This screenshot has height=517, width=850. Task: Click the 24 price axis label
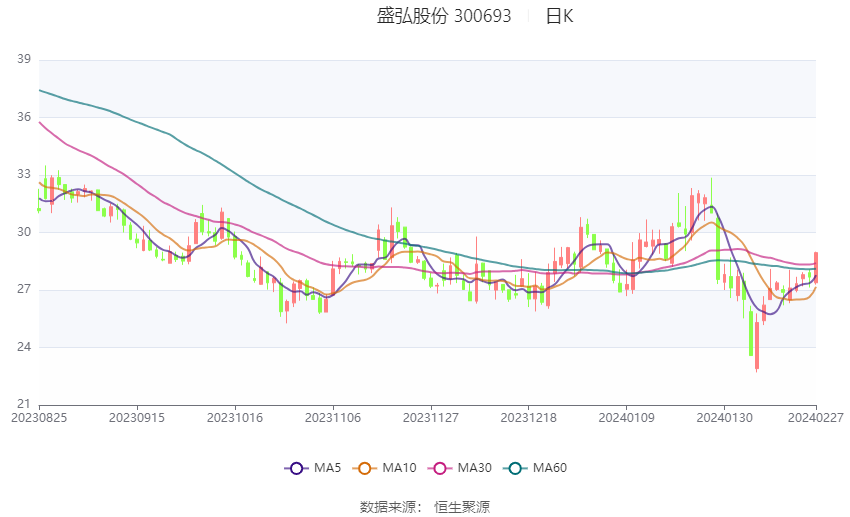point(24,347)
